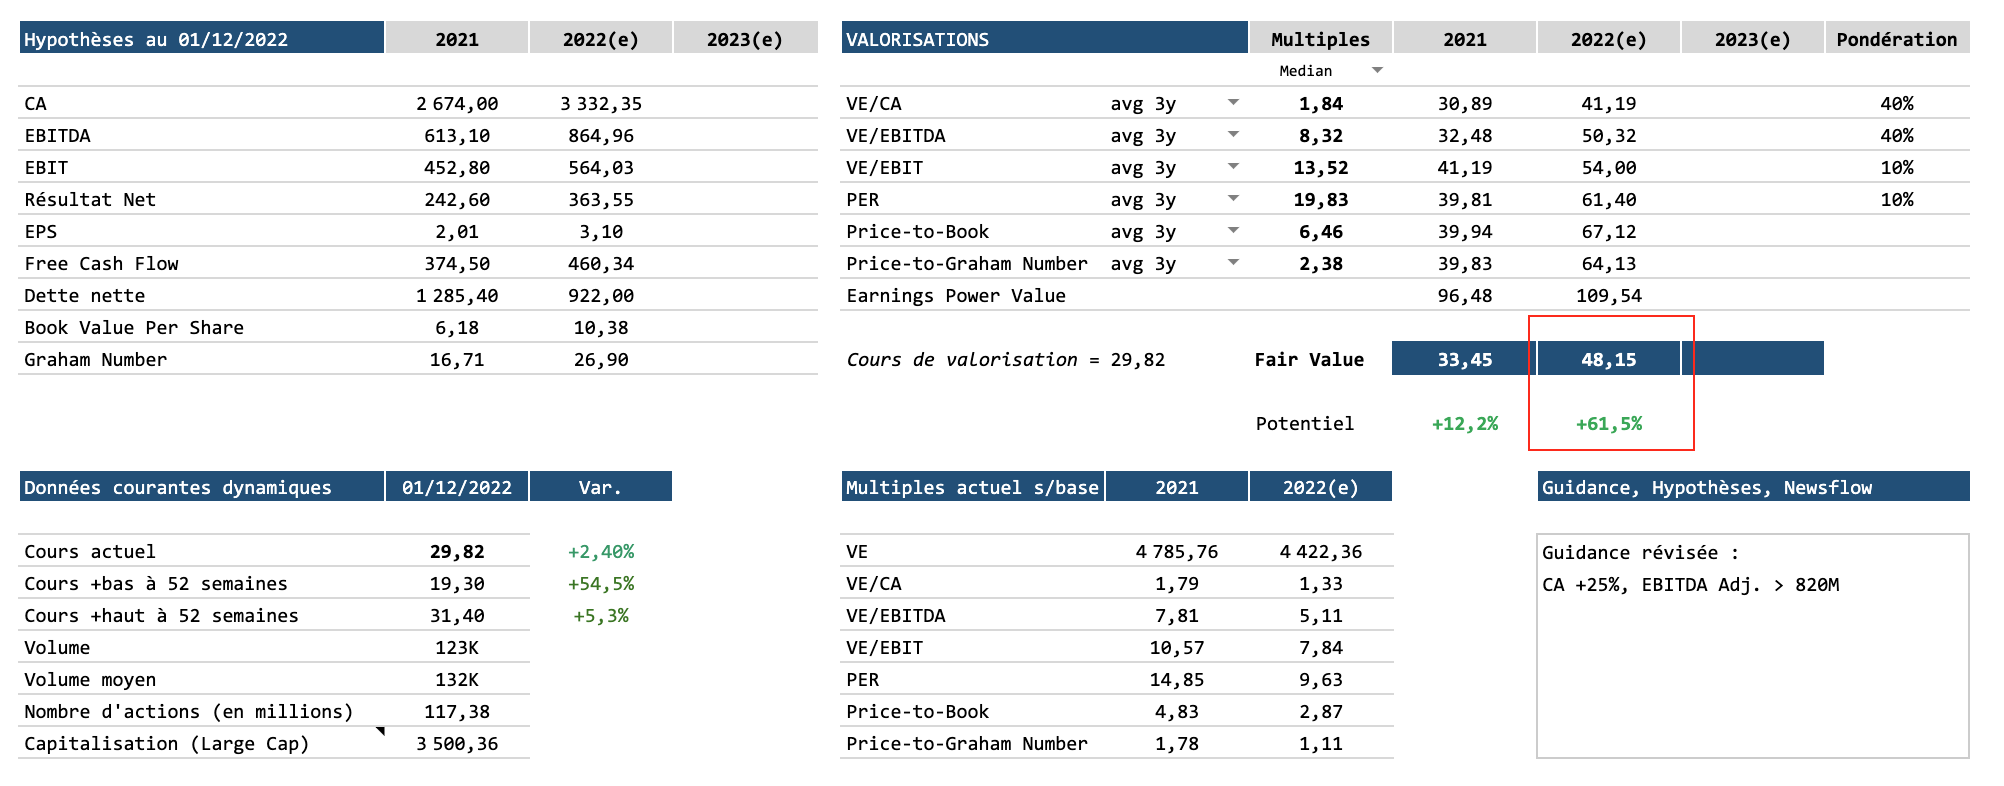Select the Cours actuel value 29,82
Viewport: 2004px width, 786px height.
[457, 551]
